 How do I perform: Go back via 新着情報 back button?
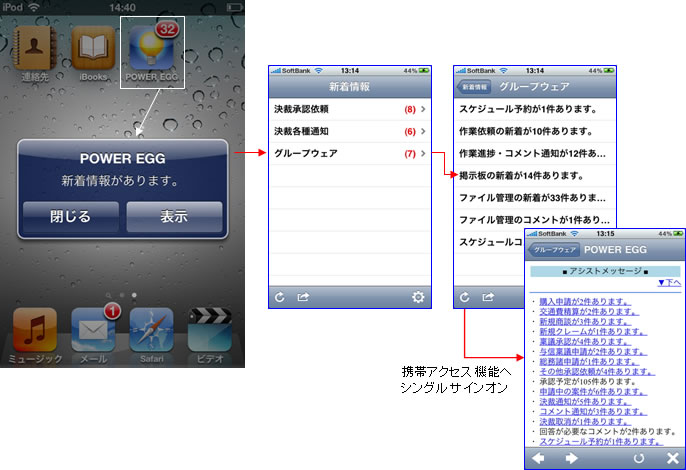(x=474, y=87)
